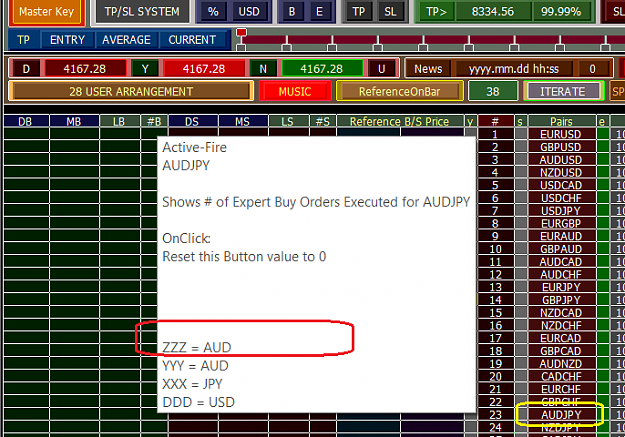The width and height of the screenshot is (625, 437).
Task: Click the ITERATE button
Action: (x=563, y=91)
